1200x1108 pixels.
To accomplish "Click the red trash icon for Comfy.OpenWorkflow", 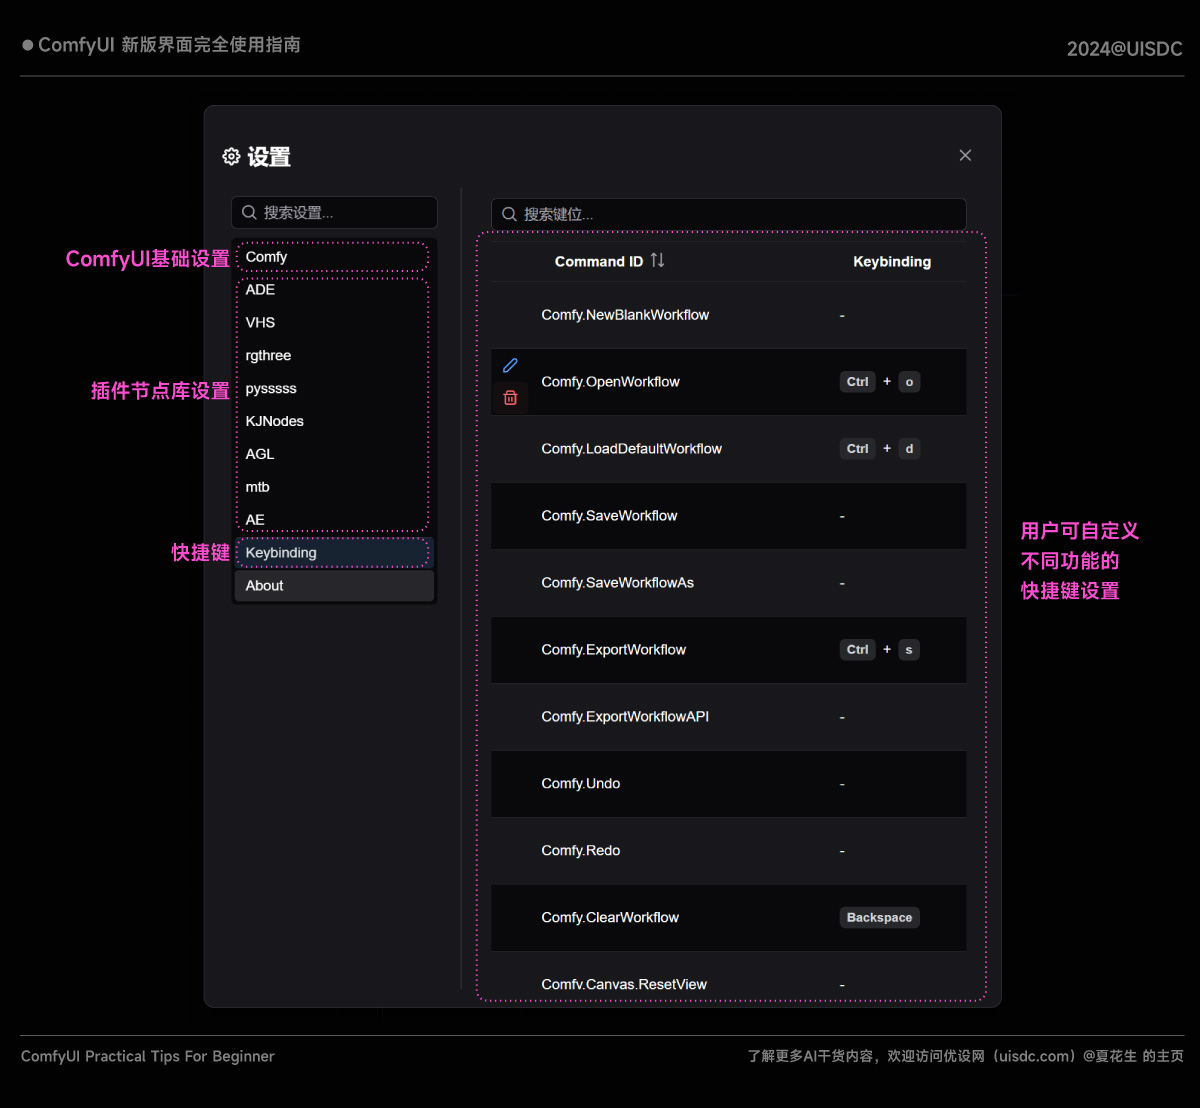I will [510, 397].
